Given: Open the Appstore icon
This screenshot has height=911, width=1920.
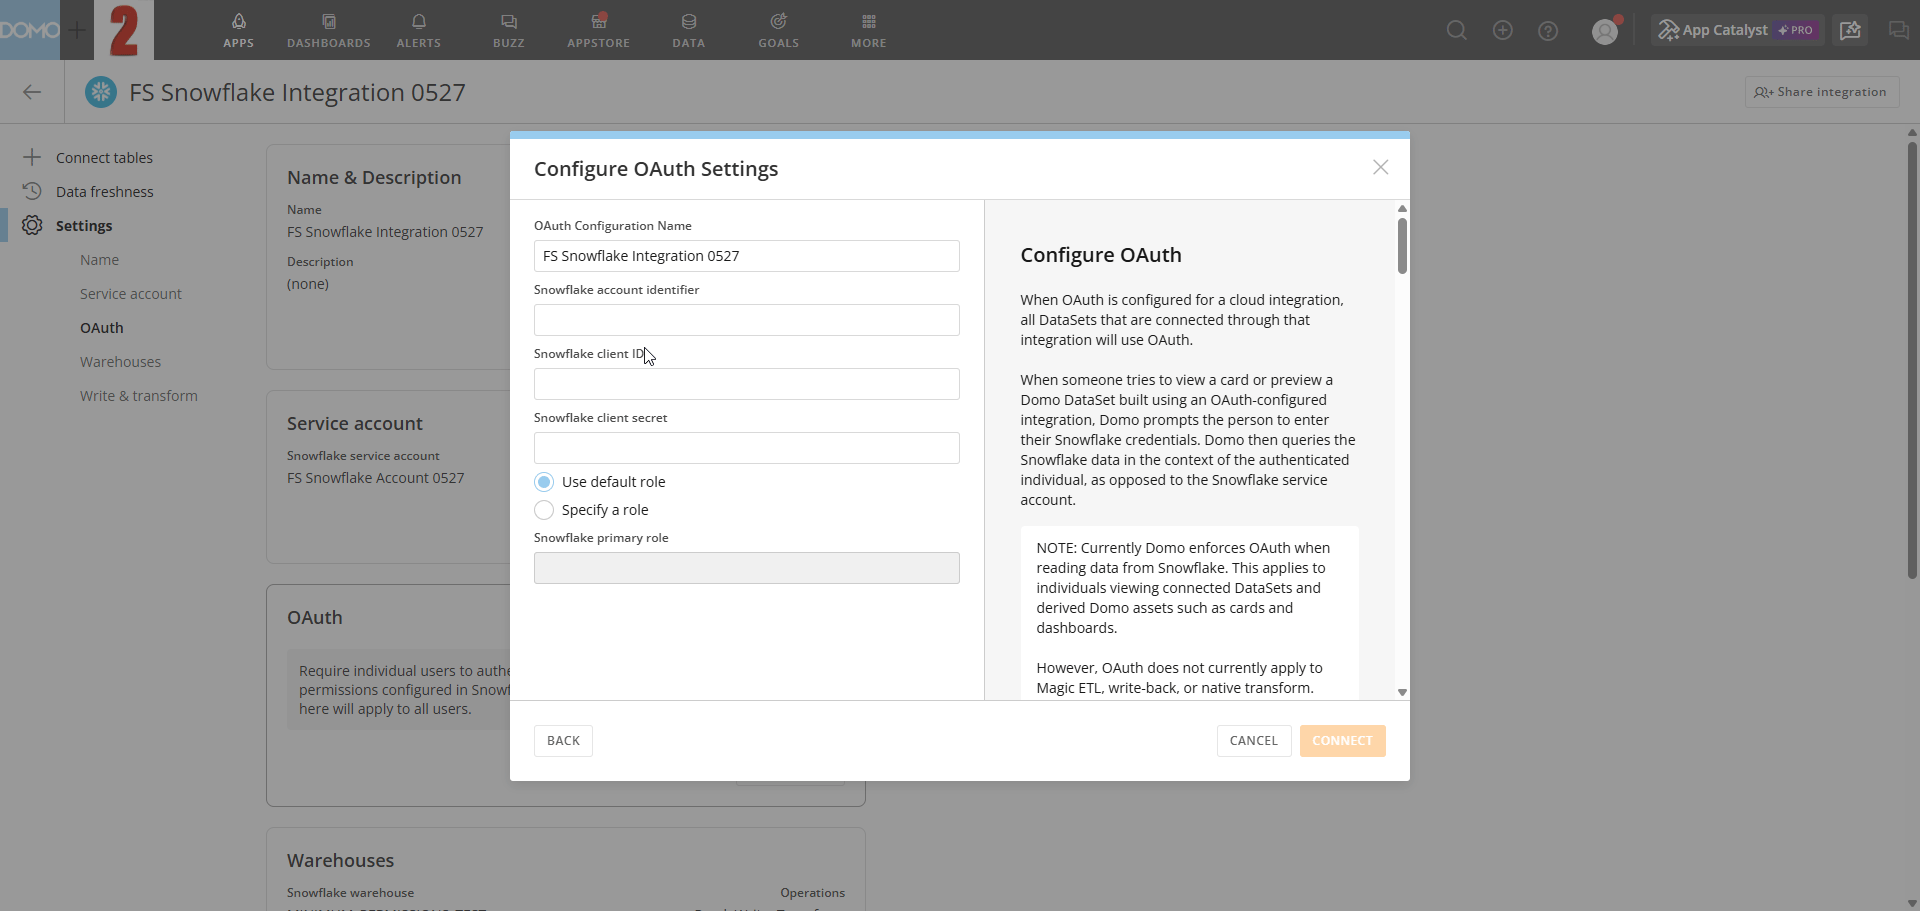Looking at the screenshot, I should coord(599,22).
